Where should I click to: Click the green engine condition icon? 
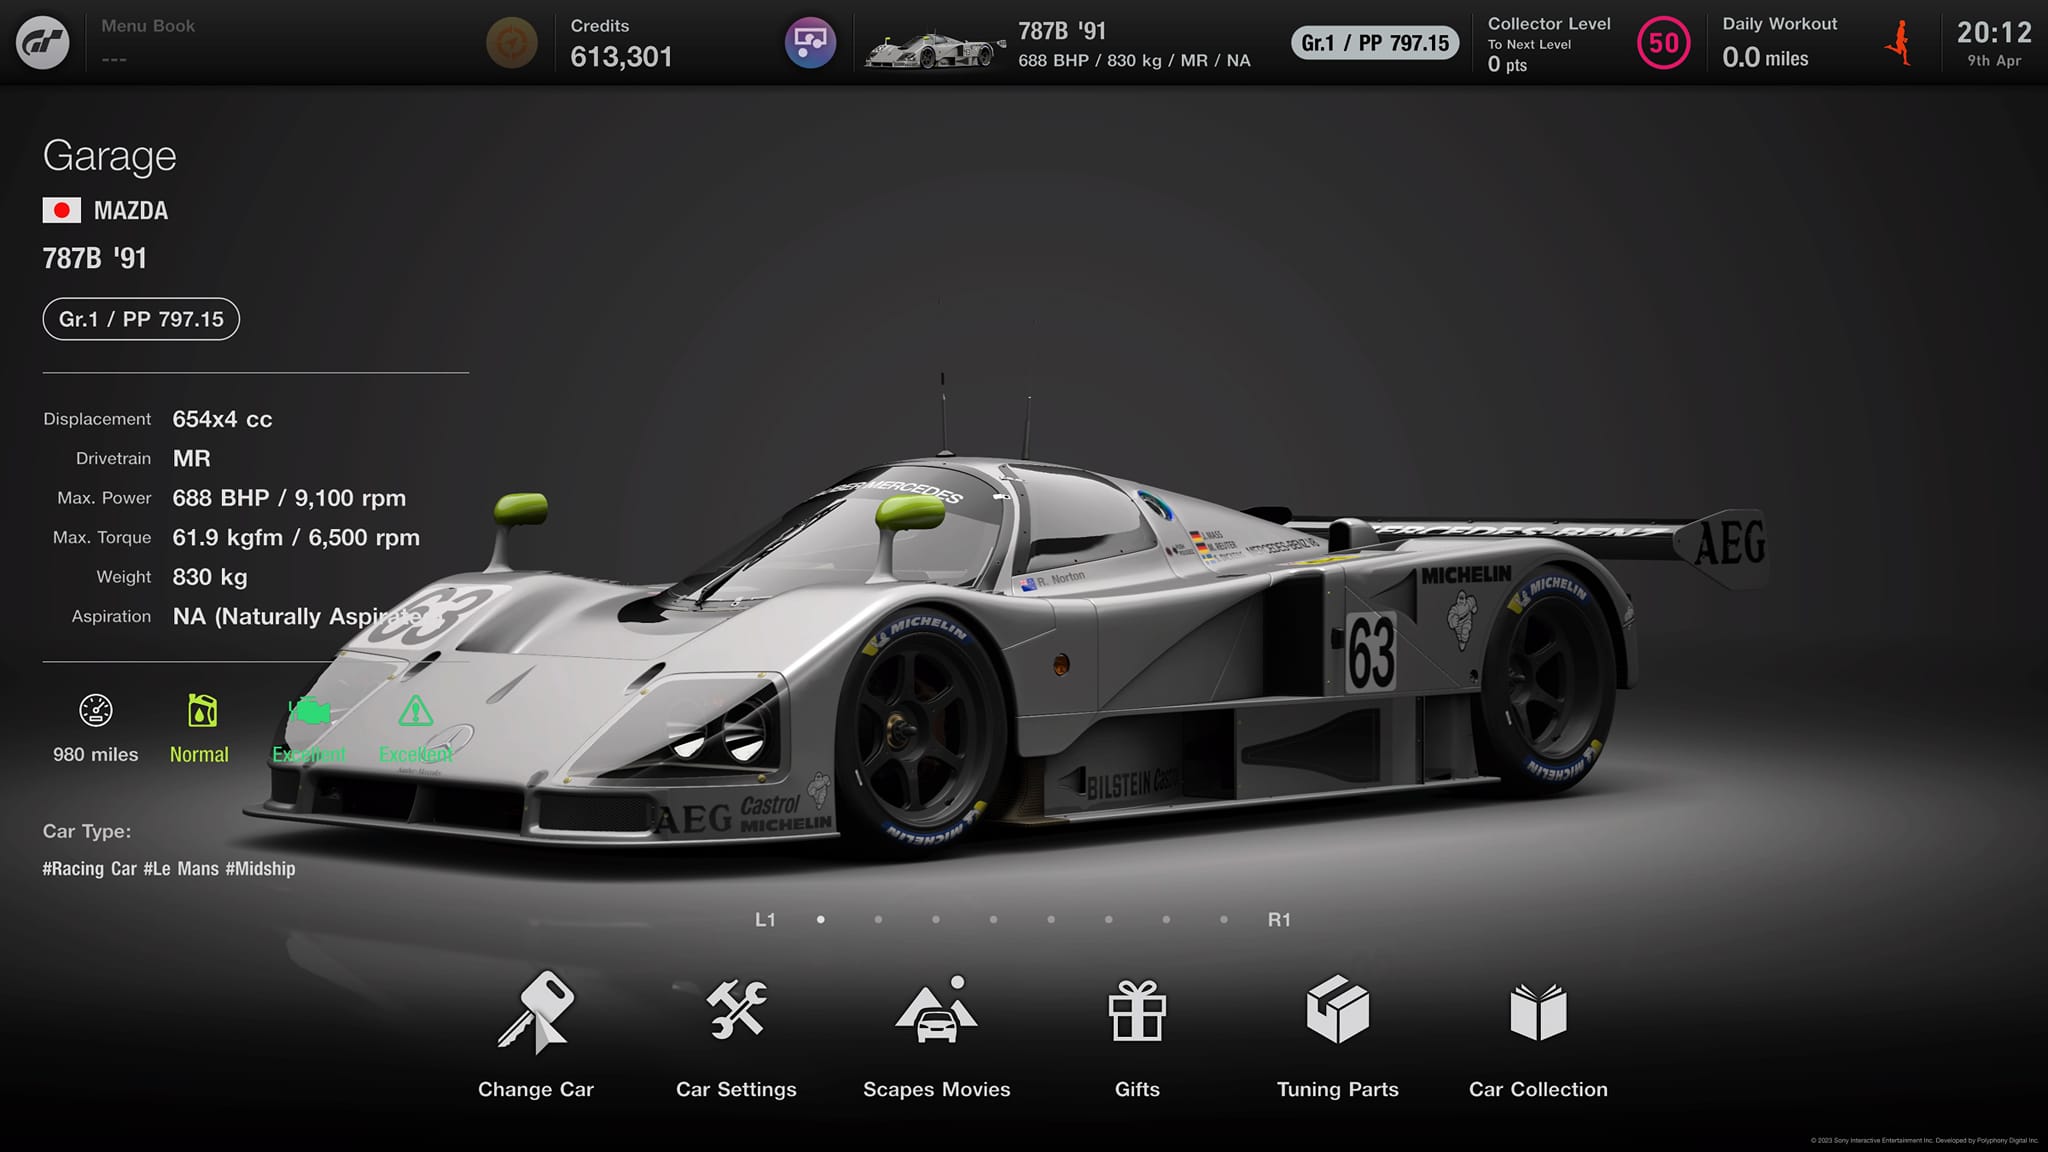310,711
